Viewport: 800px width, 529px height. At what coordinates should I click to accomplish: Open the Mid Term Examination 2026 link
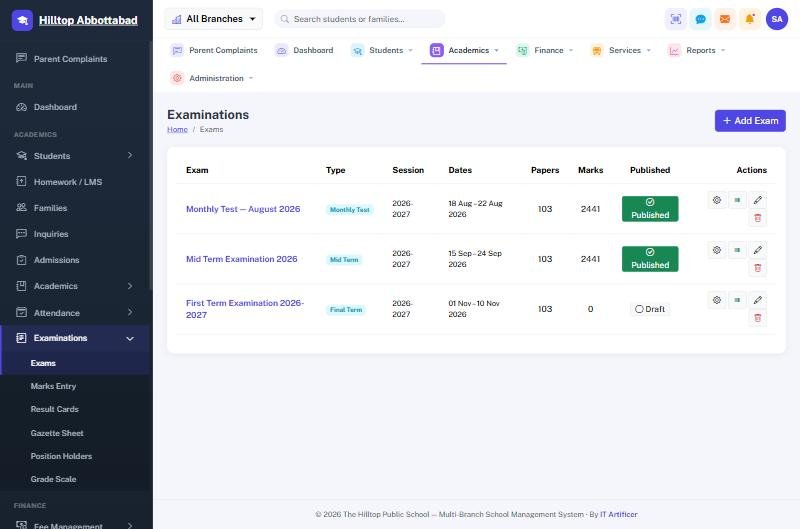(x=241, y=259)
